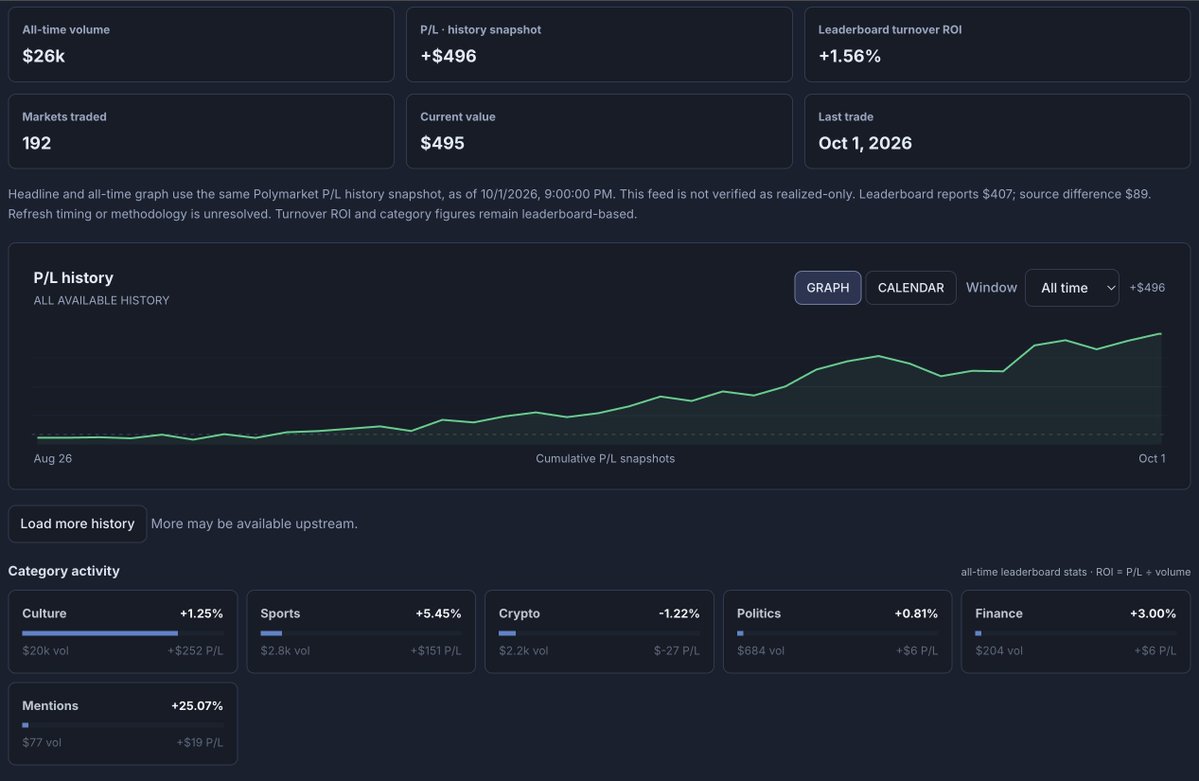
Task: Select the Sports category card
Action: point(361,632)
